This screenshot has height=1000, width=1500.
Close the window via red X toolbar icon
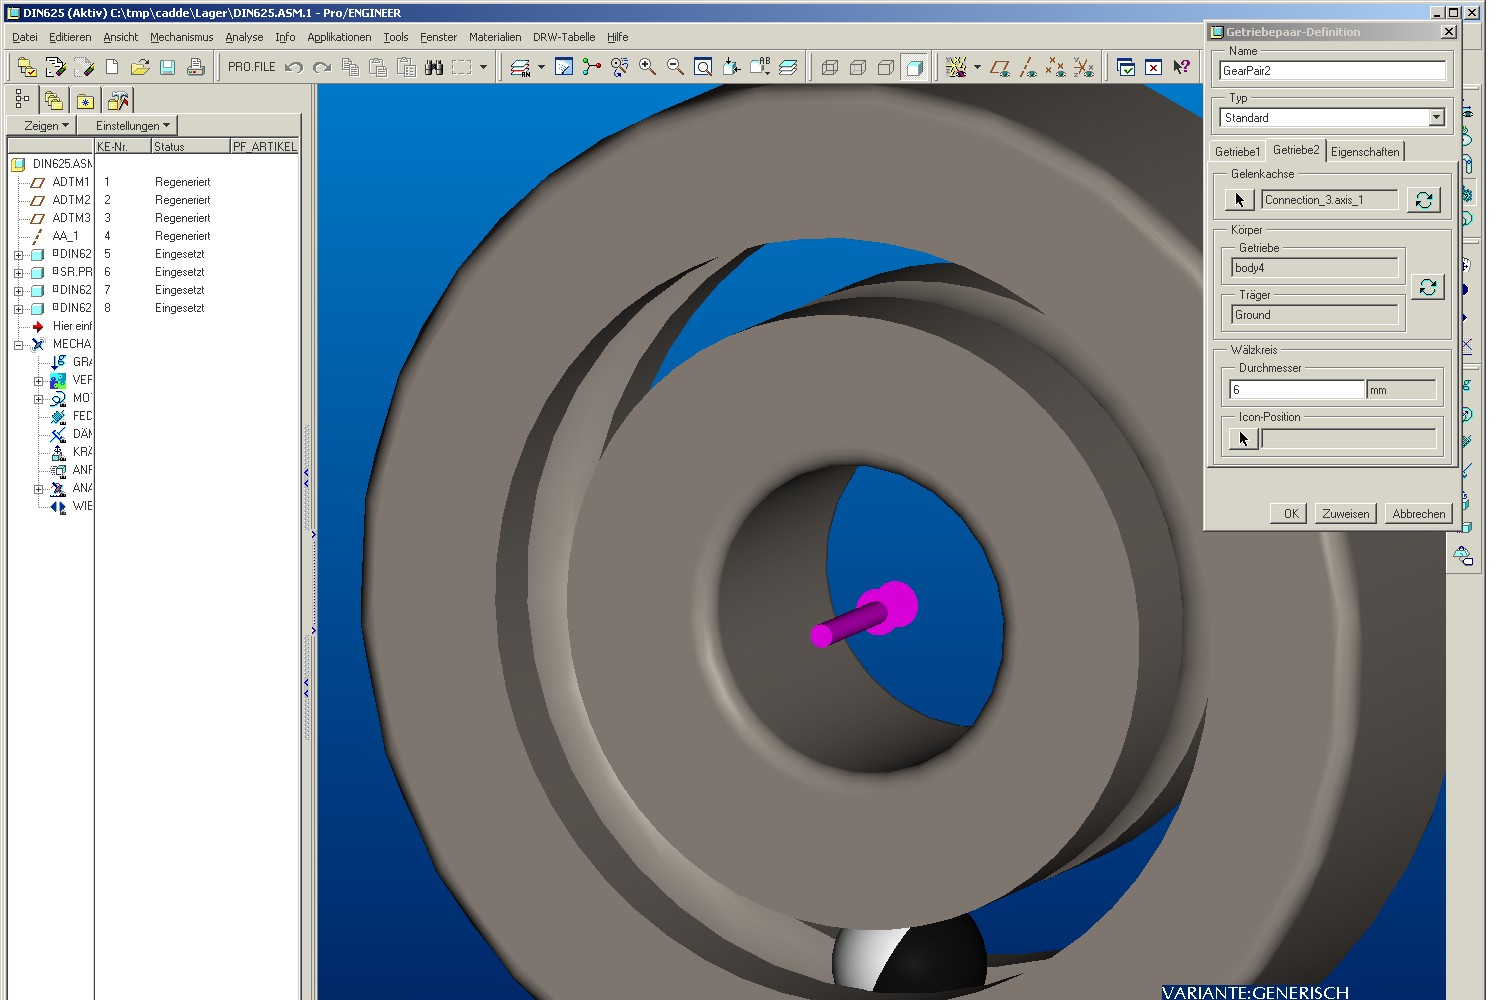(1153, 67)
